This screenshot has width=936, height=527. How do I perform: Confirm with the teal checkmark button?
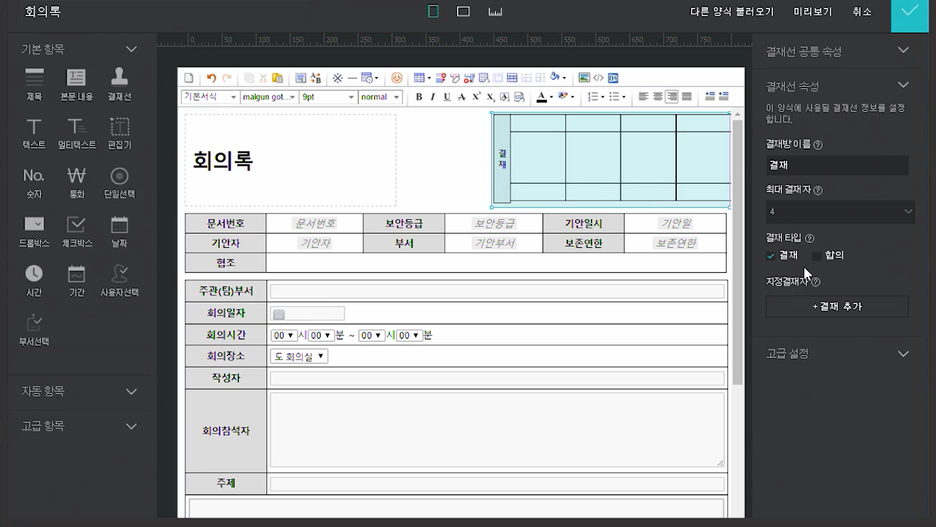(x=910, y=14)
